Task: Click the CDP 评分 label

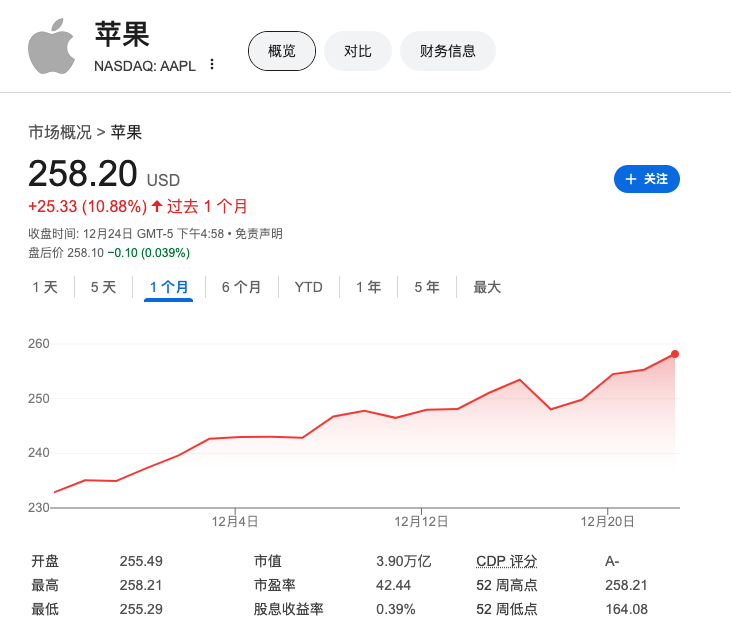Action: pyautogui.click(x=507, y=561)
